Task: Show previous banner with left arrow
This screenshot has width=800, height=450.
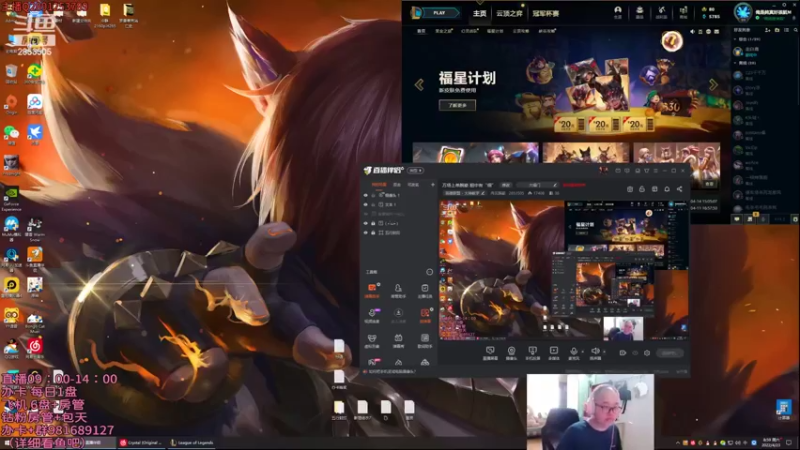Action: (419, 84)
